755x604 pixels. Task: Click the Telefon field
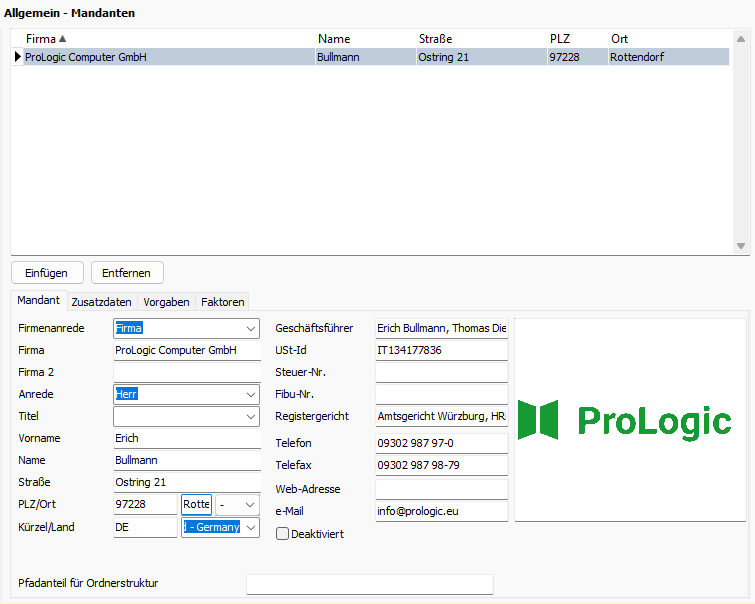point(442,444)
